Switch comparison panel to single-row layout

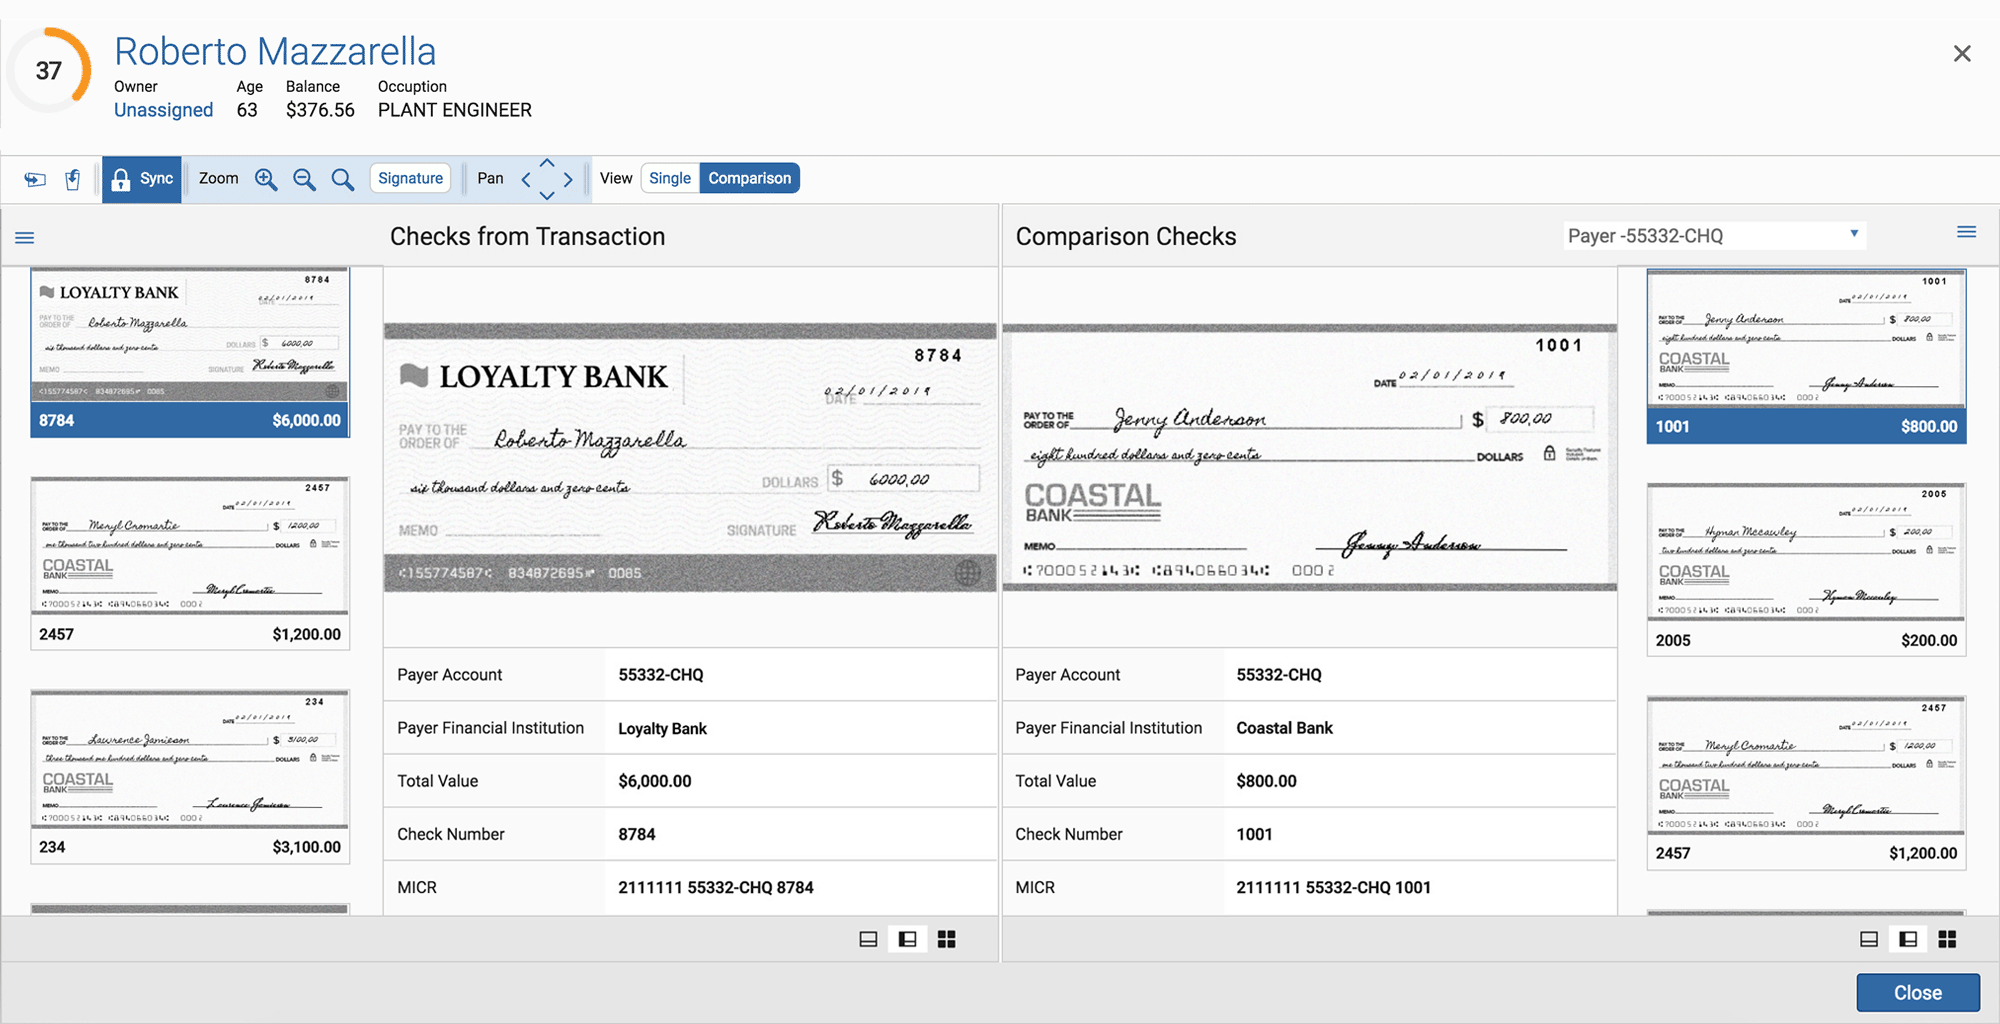click(1868, 939)
